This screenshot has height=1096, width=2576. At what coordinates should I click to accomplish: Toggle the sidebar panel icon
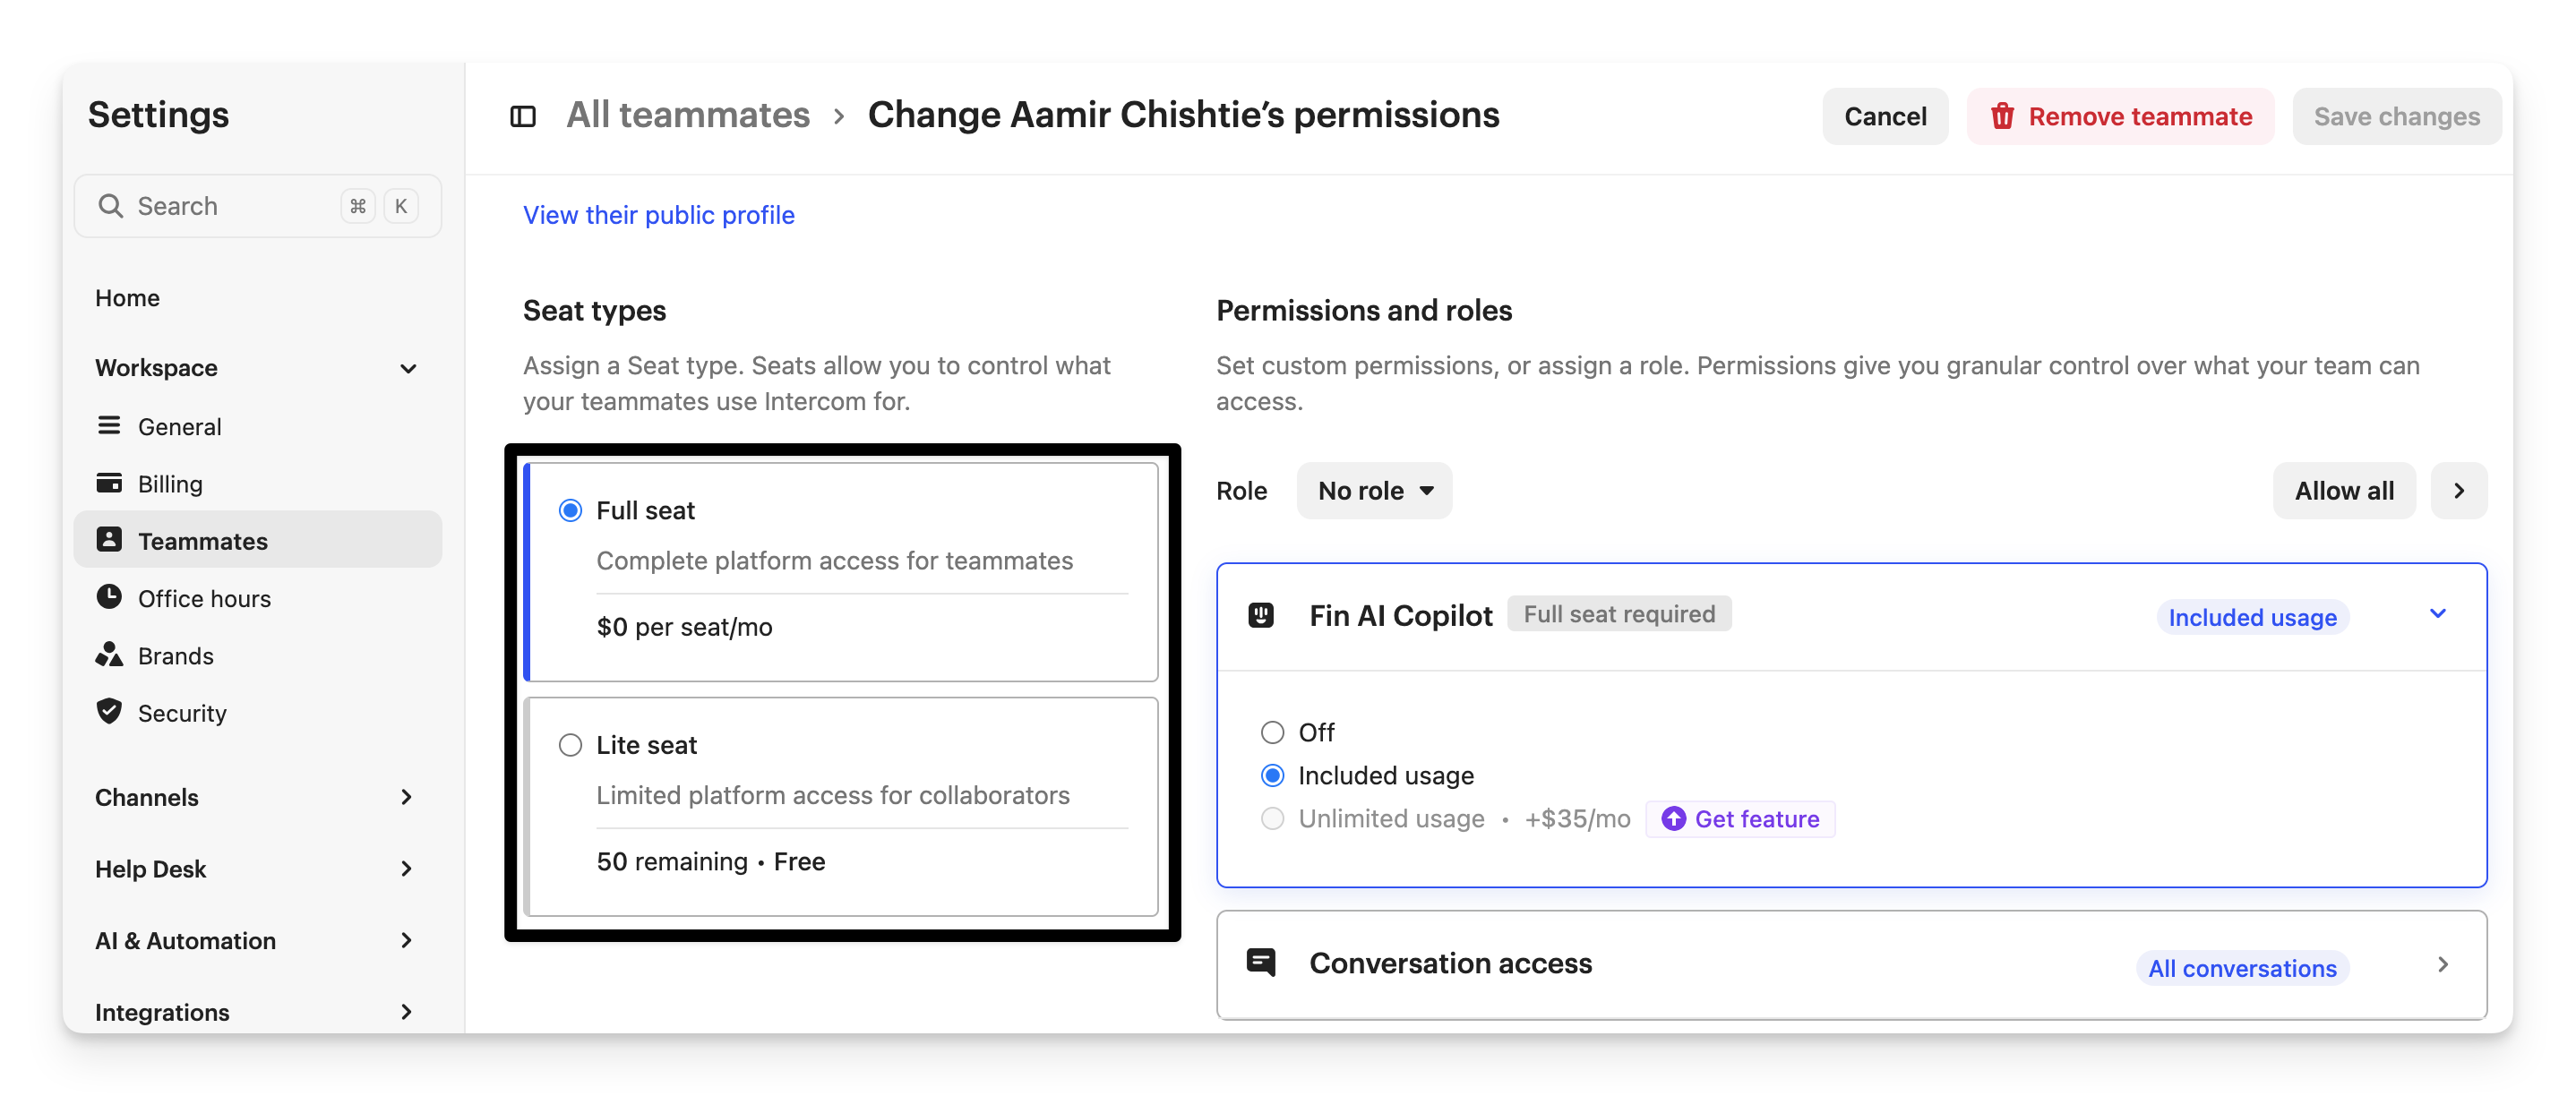(523, 116)
